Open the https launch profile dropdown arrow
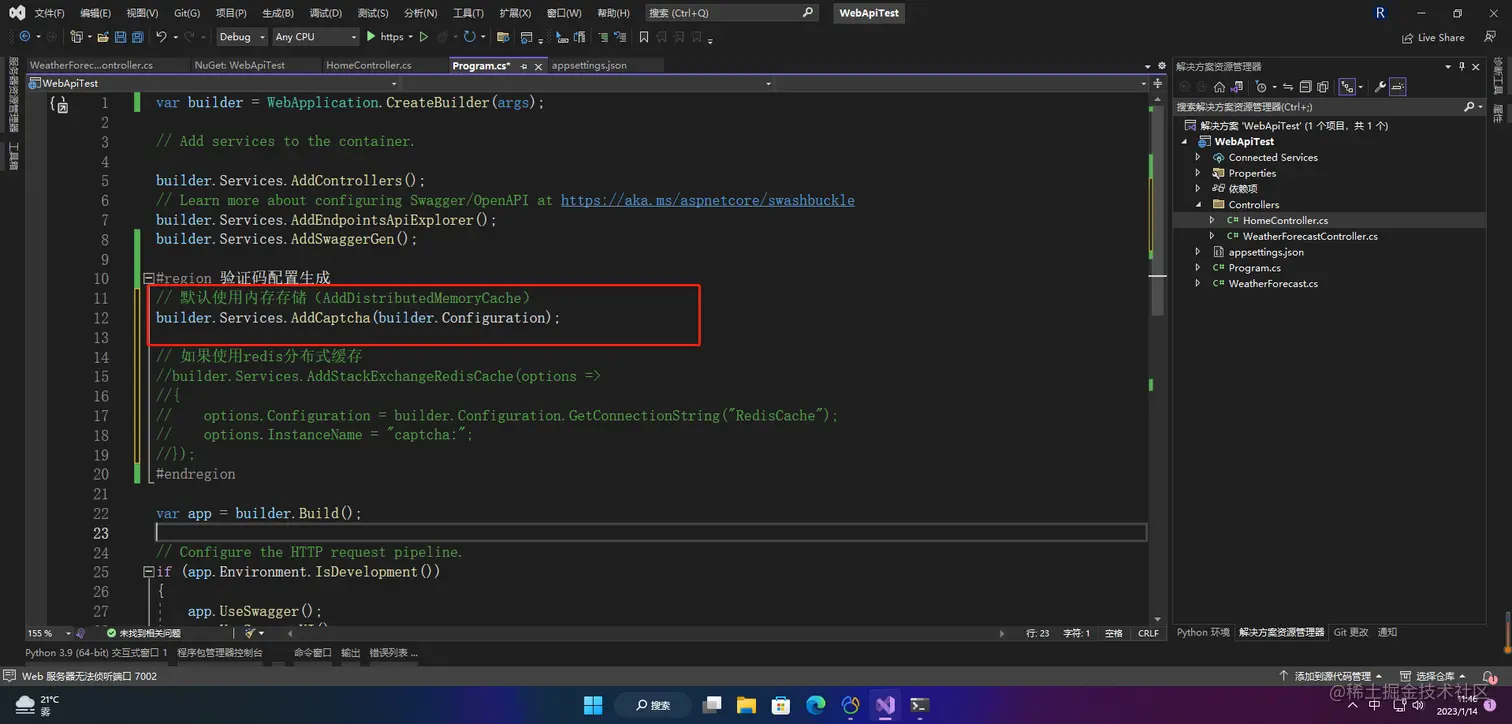This screenshot has height=724, width=1512. pyautogui.click(x=411, y=37)
